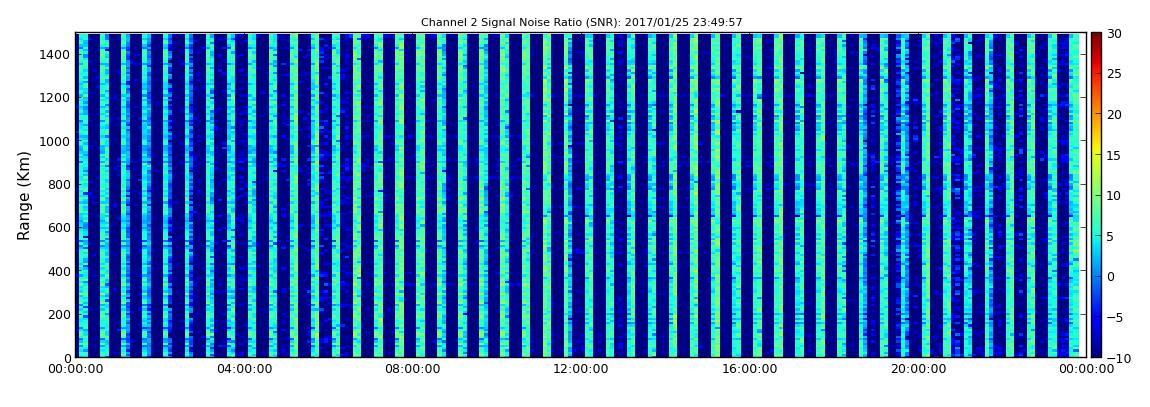Click the 08:00:00 time axis label
Viewport: 1150px width, 407px height.
tap(412, 369)
